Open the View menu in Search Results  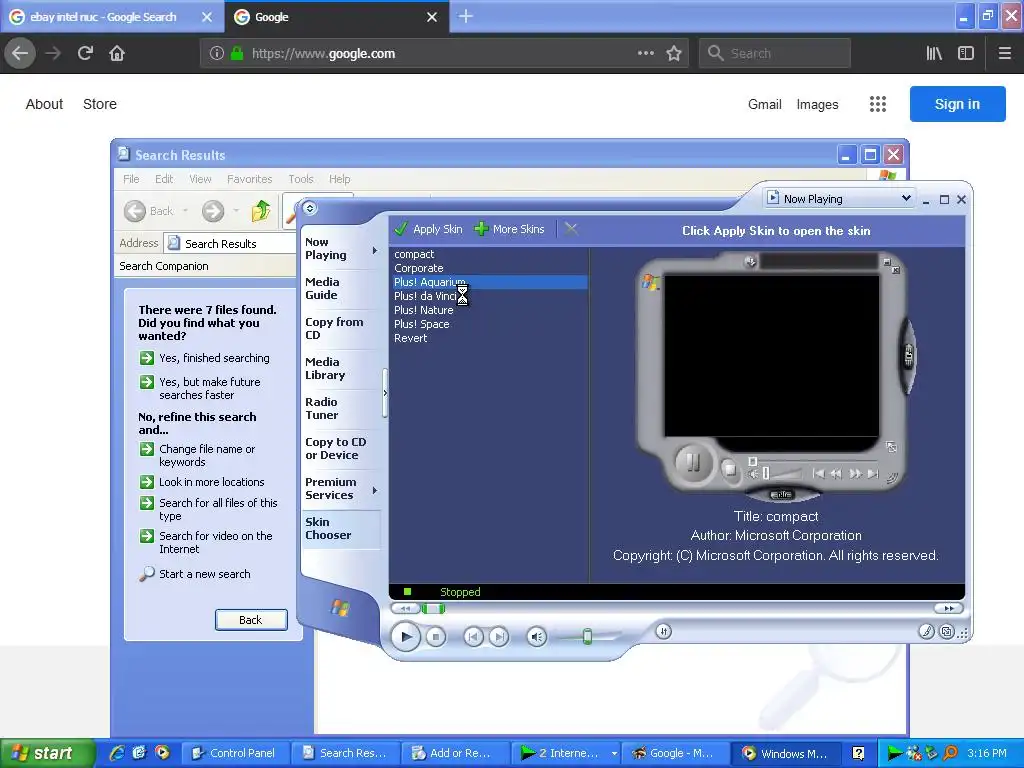point(200,179)
